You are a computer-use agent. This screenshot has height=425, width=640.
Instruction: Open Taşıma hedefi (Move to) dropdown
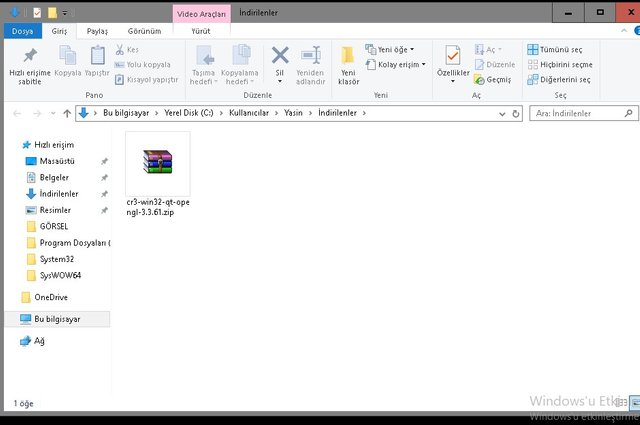[x=203, y=66]
